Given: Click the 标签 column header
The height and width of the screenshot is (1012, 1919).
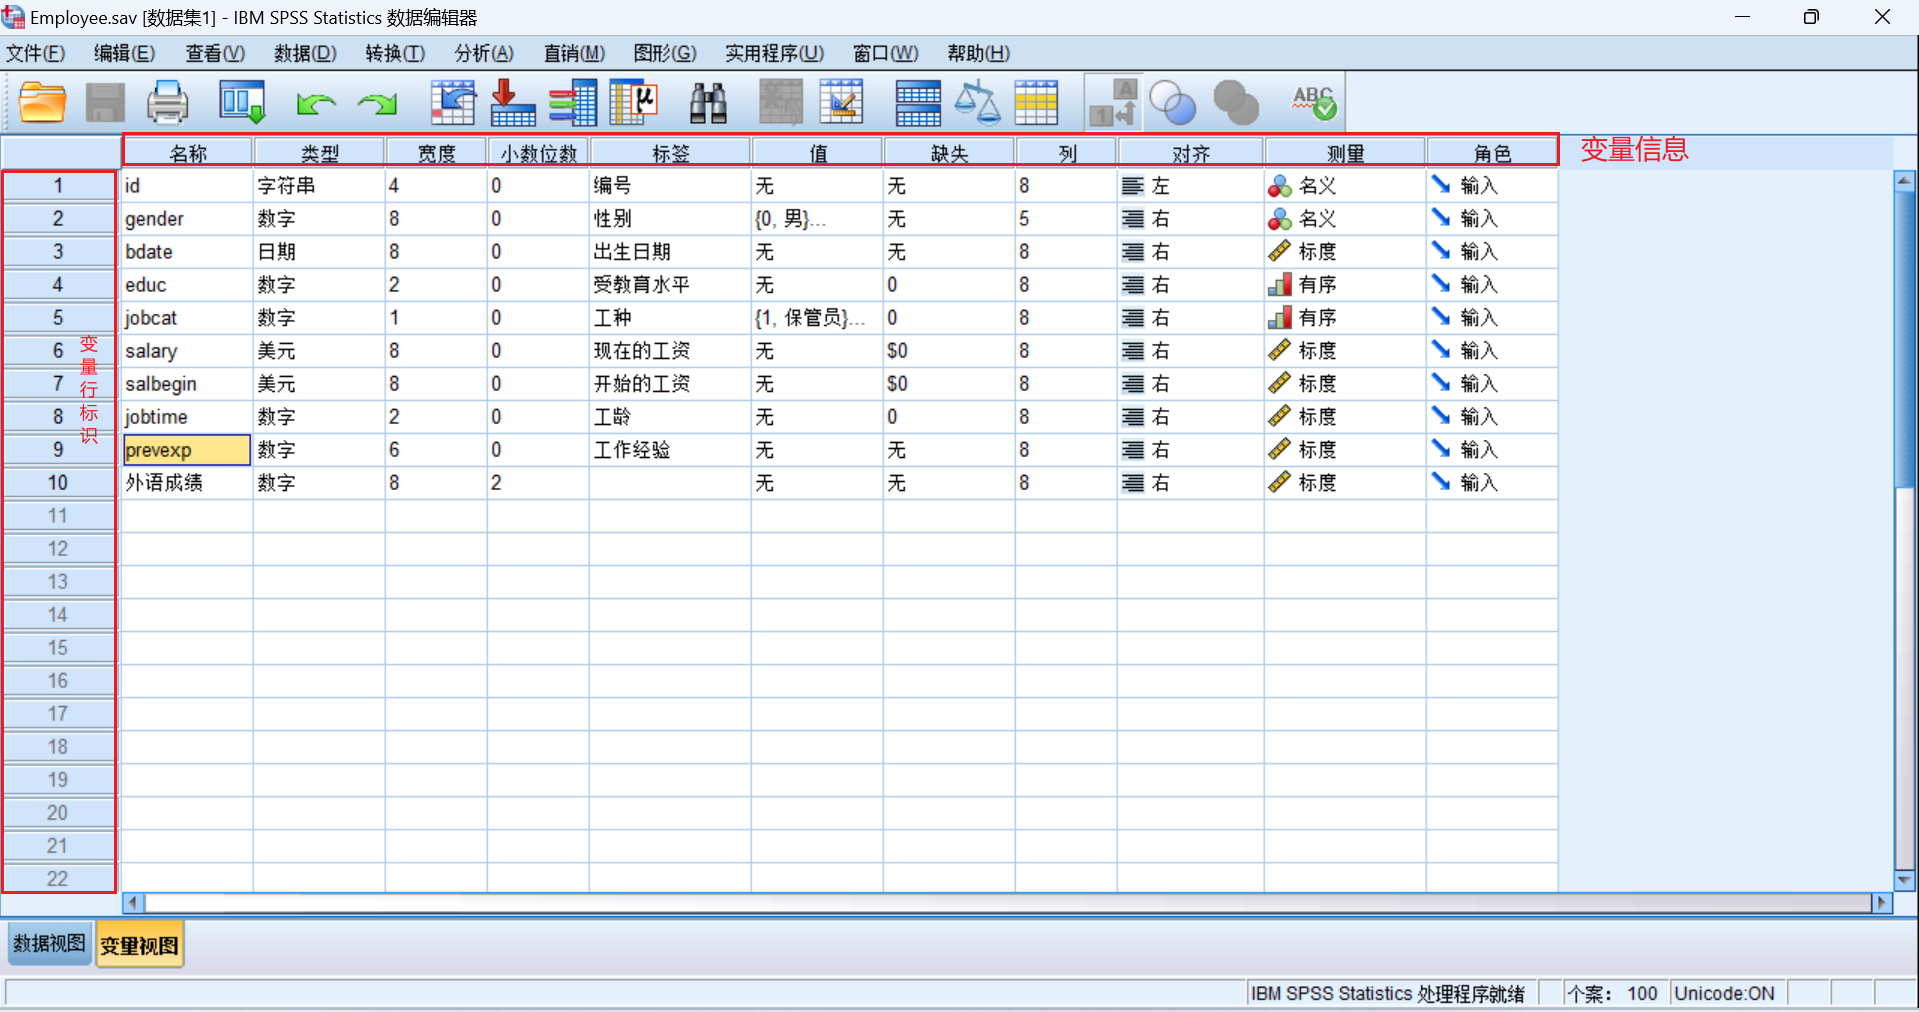Looking at the screenshot, I should (670, 153).
